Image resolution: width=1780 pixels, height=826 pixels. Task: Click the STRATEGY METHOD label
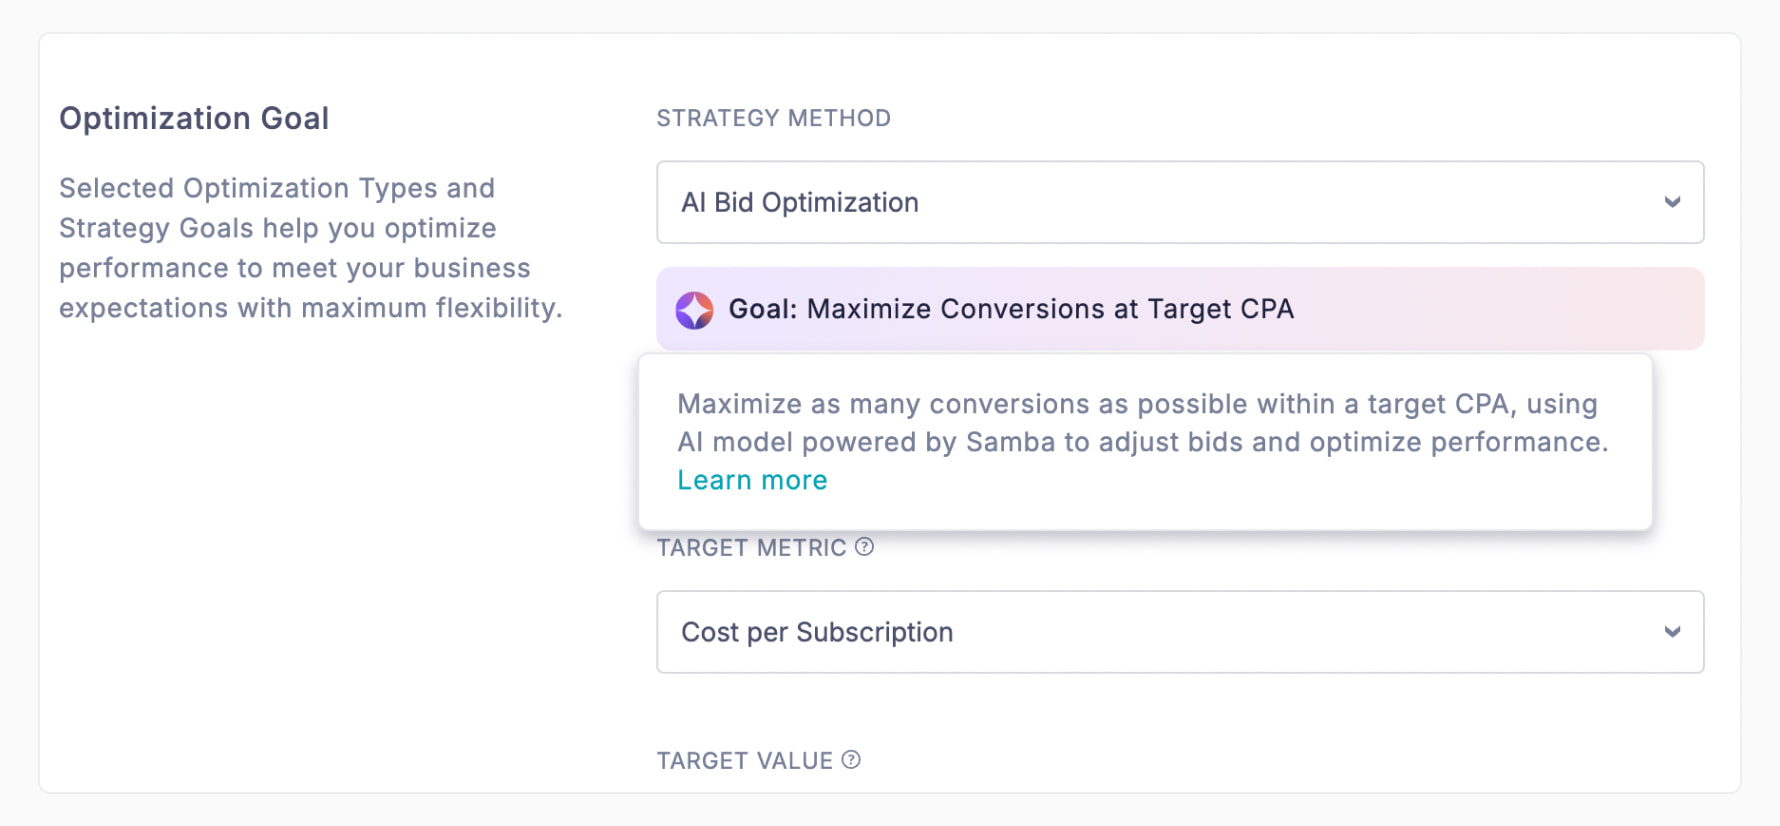[x=773, y=118]
